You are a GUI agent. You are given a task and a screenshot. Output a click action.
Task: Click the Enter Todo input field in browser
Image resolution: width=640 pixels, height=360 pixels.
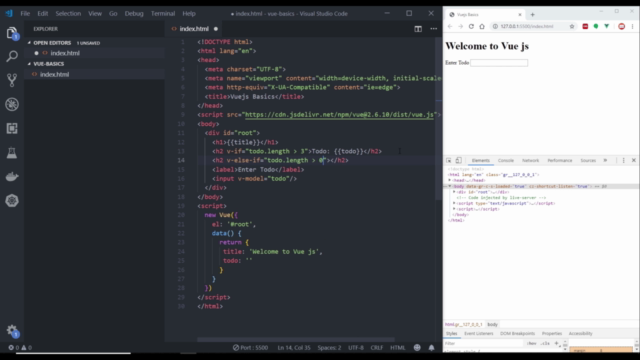(x=499, y=63)
